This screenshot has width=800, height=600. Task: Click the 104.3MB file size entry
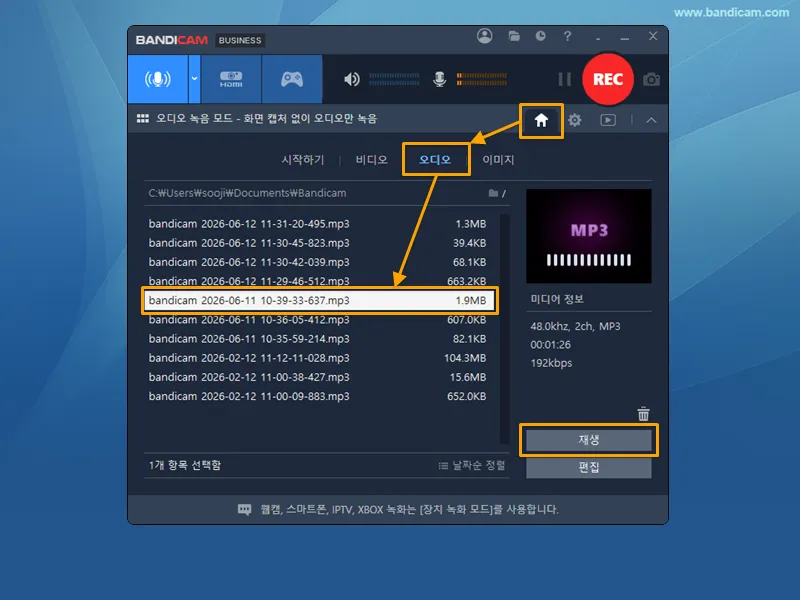(x=465, y=358)
